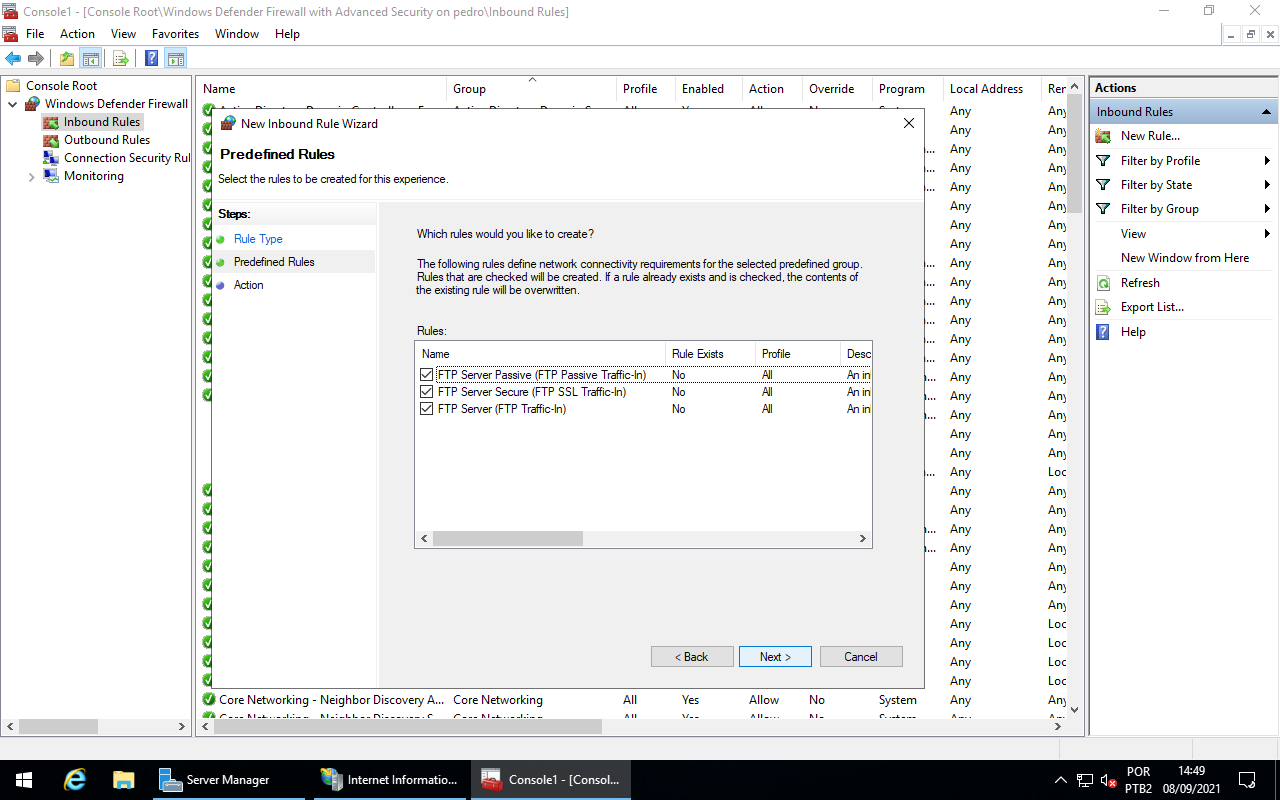This screenshot has height=800, width=1280.
Task: Open Server Manager from the taskbar
Action: 229,779
